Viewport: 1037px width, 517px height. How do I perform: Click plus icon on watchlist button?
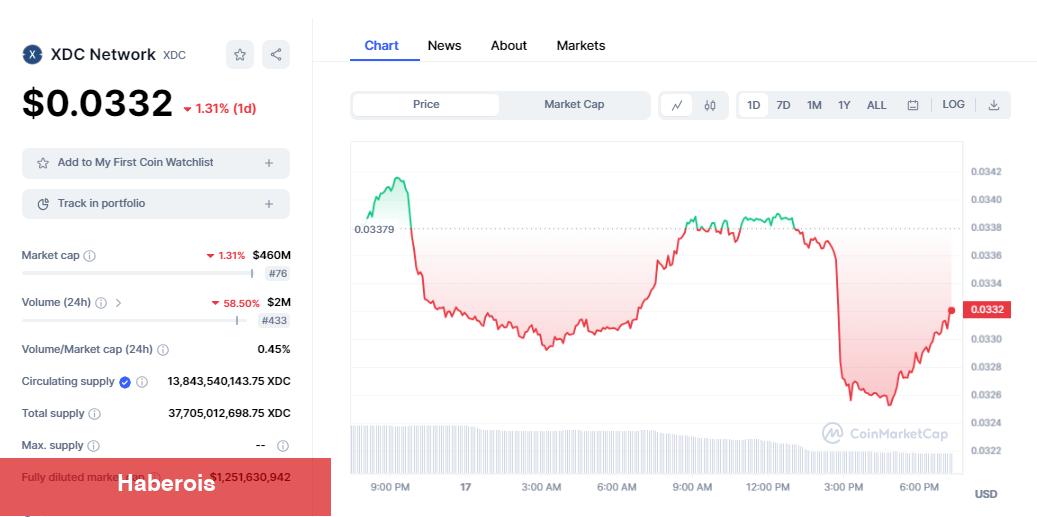pos(269,163)
